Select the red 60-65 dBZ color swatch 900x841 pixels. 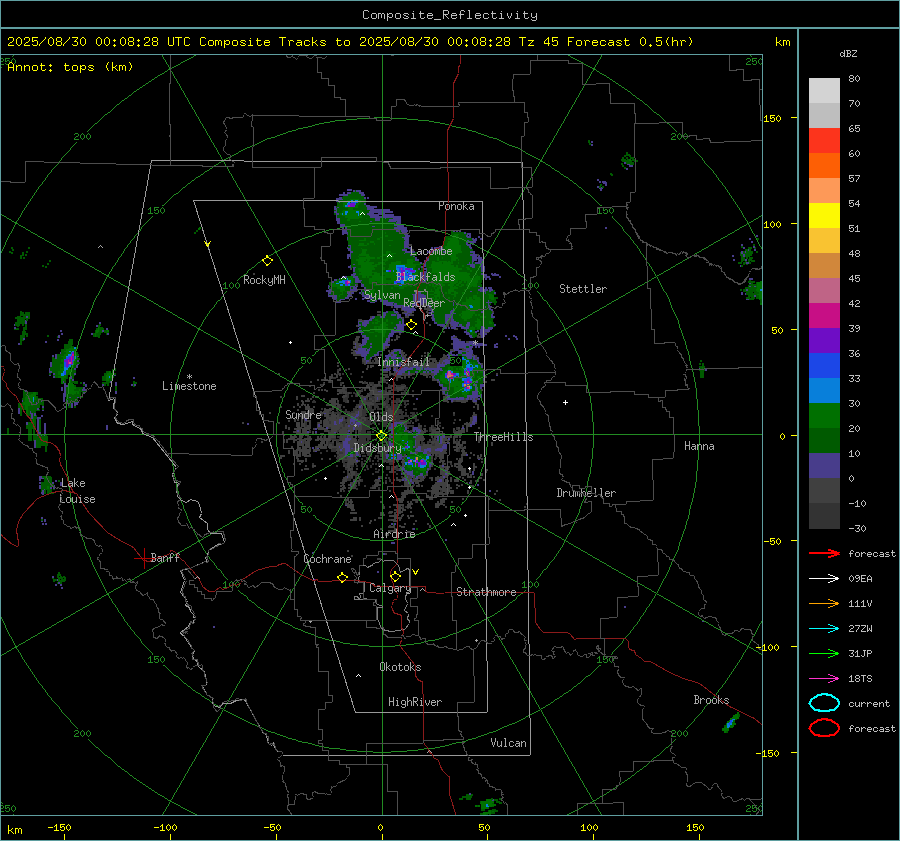(x=824, y=141)
